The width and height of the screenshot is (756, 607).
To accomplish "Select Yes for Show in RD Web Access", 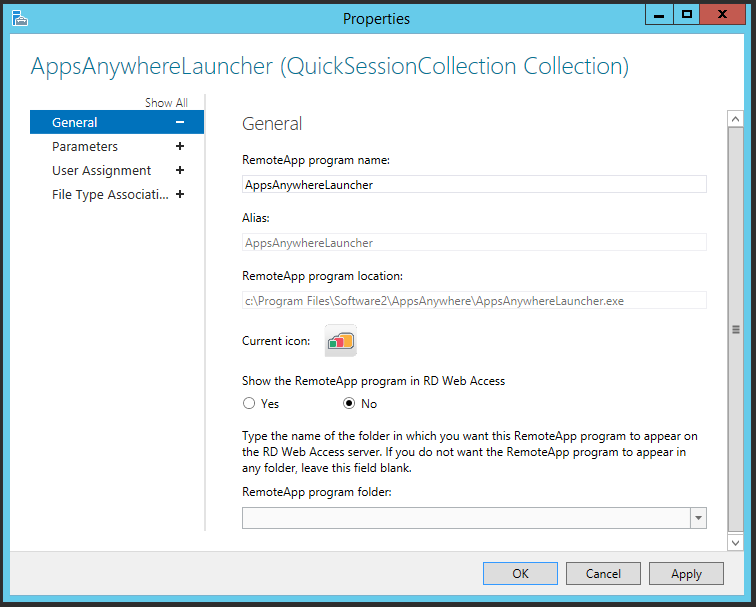I will [249, 404].
